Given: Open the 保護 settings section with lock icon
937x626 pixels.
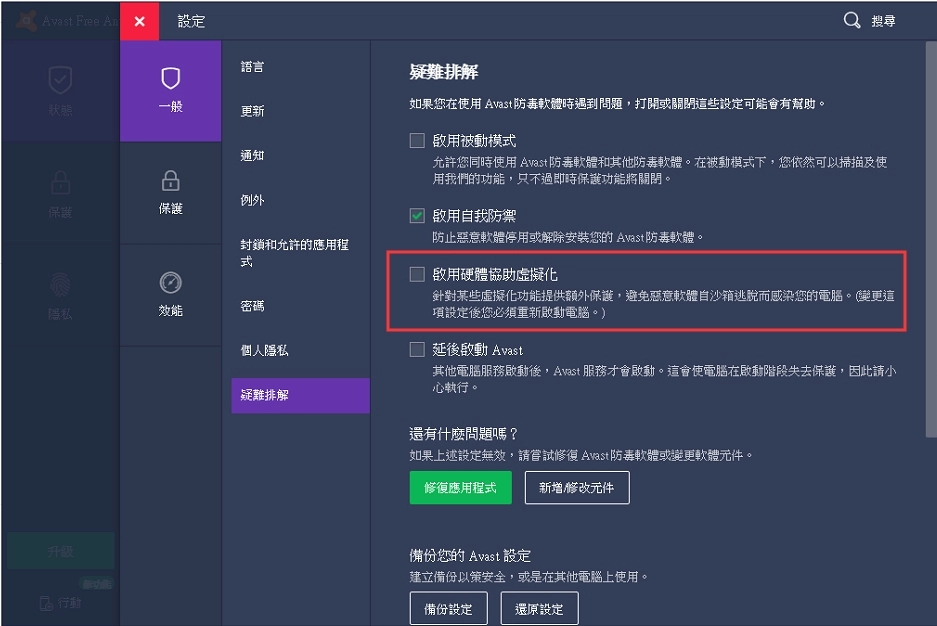Looking at the screenshot, I should point(170,200).
